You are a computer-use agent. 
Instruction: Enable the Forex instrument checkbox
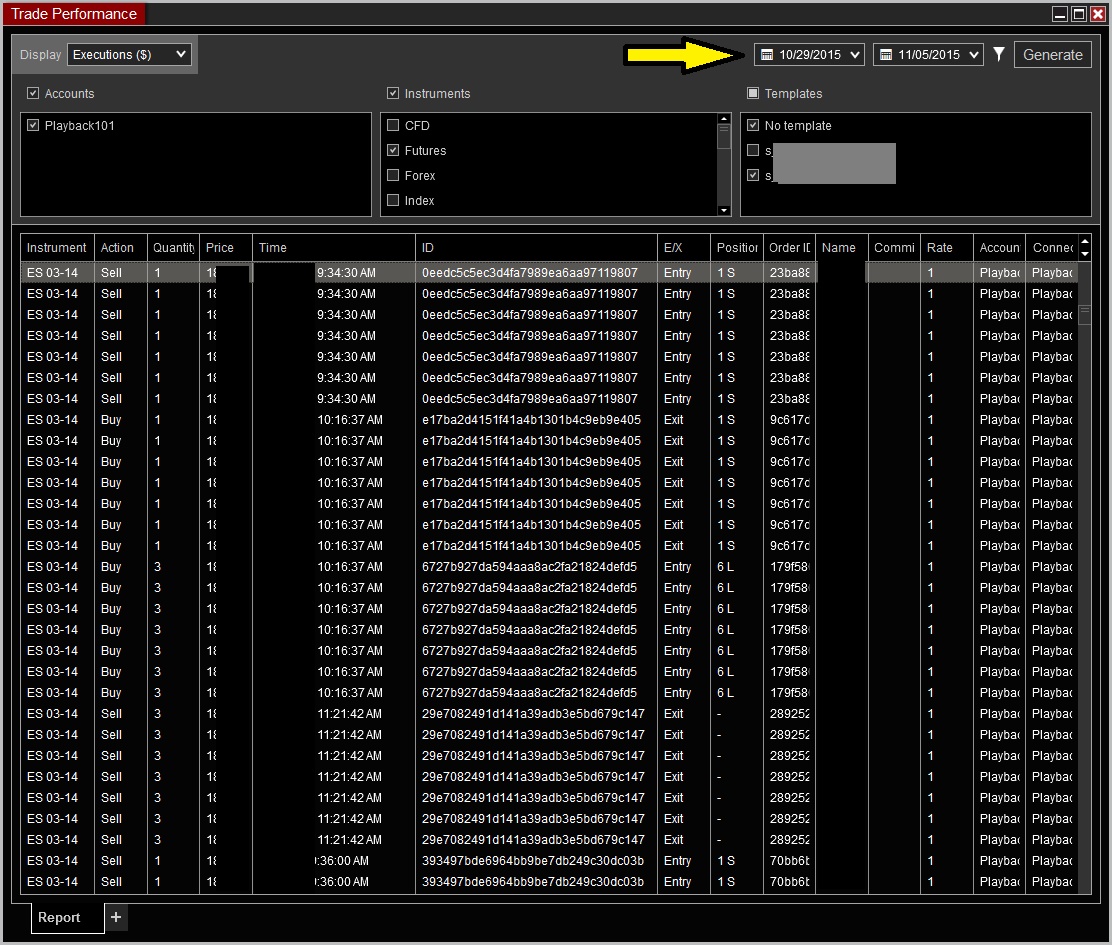[393, 175]
